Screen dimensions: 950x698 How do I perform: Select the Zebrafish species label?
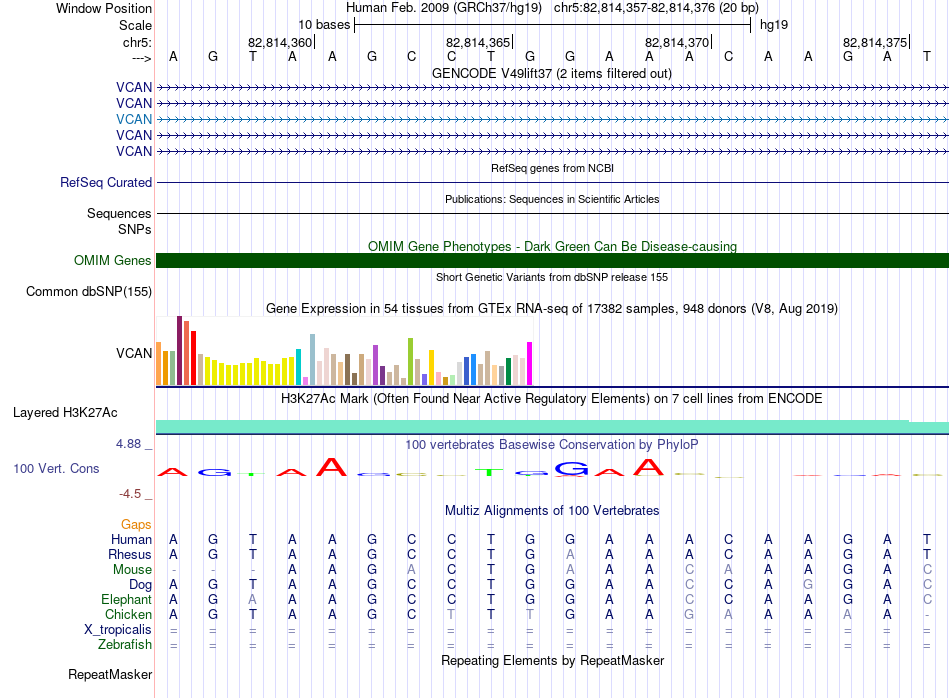pyautogui.click(x=125, y=645)
